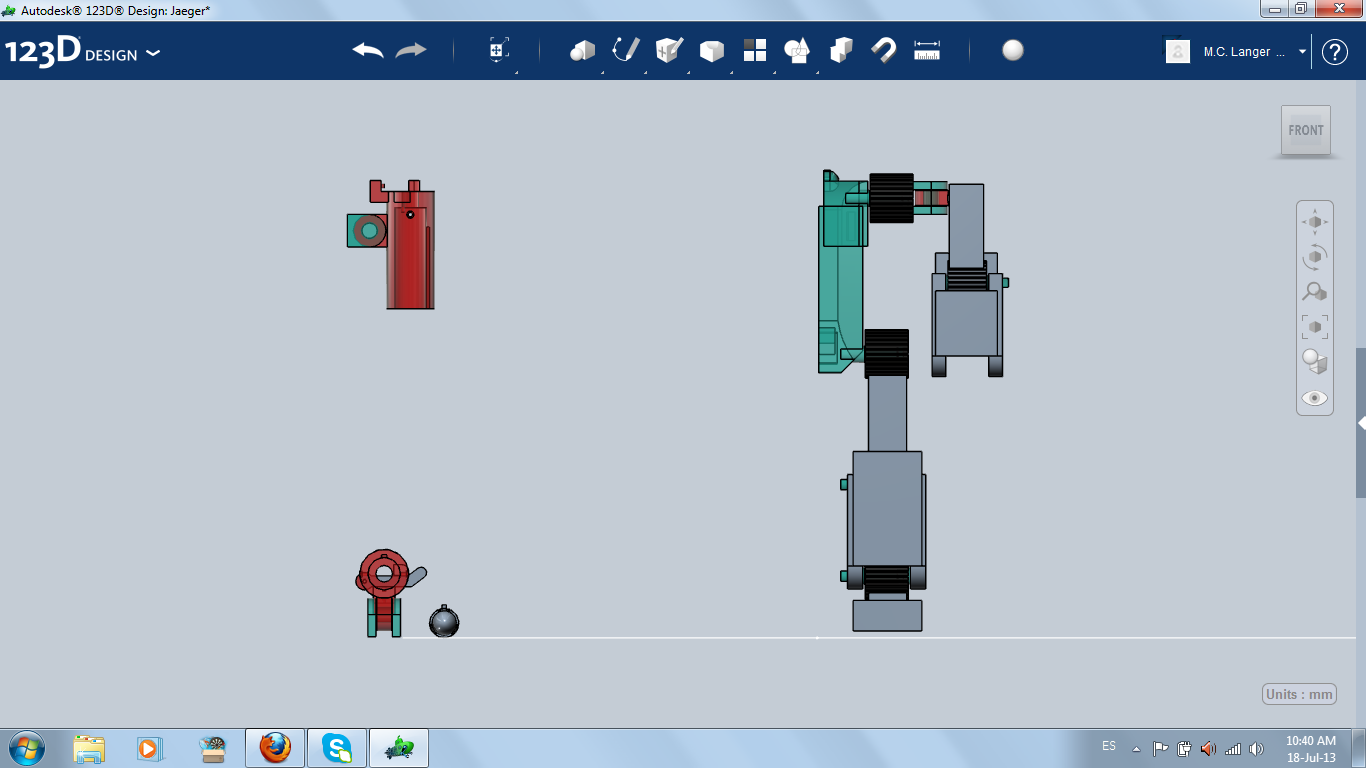The width and height of the screenshot is (1366, 768).
Task: Toggle visibility with the eye icon
Action: coord(1315,398)
